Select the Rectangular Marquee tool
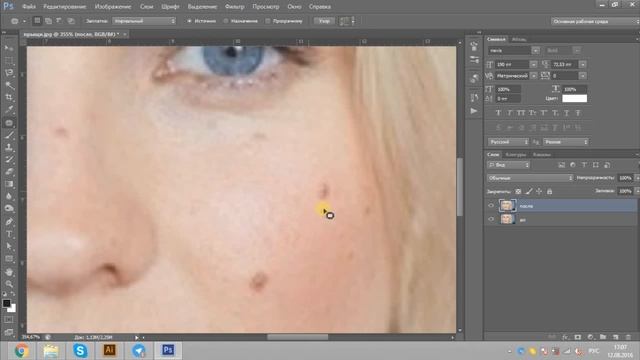The image size is (640, 360). tap(9, 61)
